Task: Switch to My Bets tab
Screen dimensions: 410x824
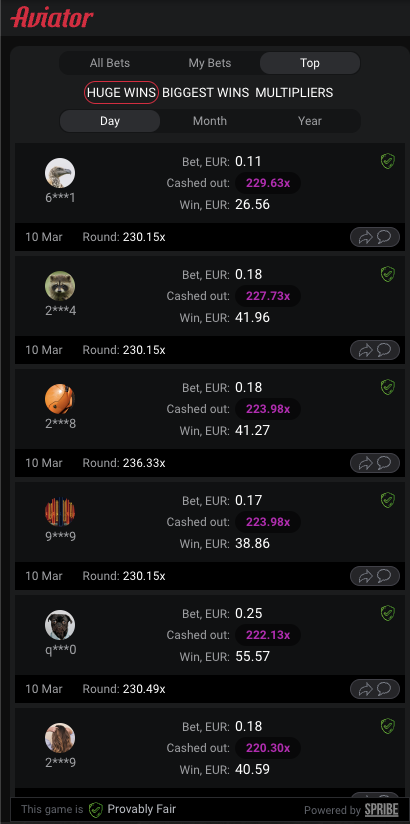Action: click(x=210, y=63)
